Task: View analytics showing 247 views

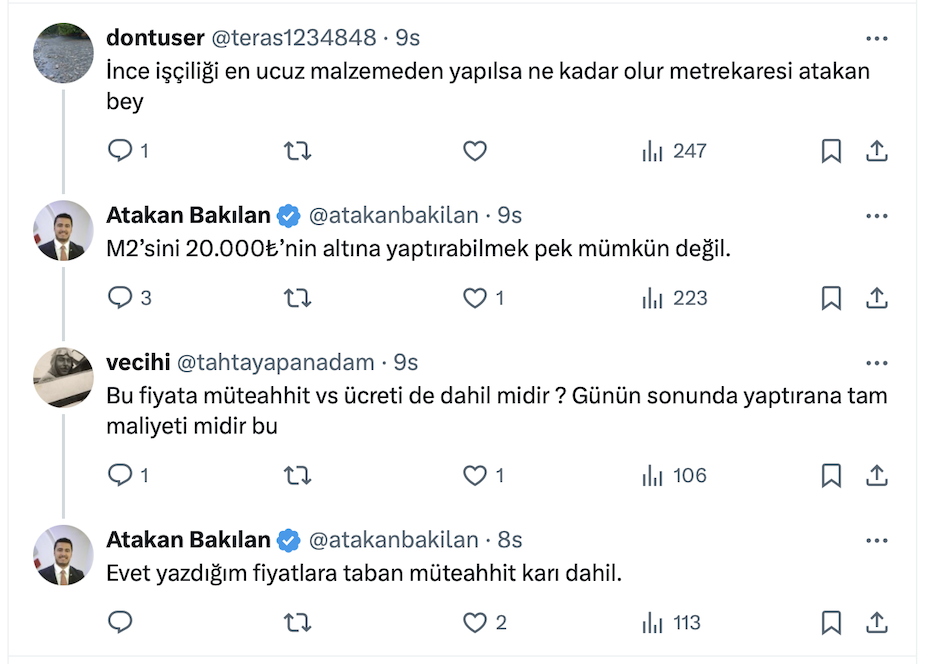Action: coord(674,151)
